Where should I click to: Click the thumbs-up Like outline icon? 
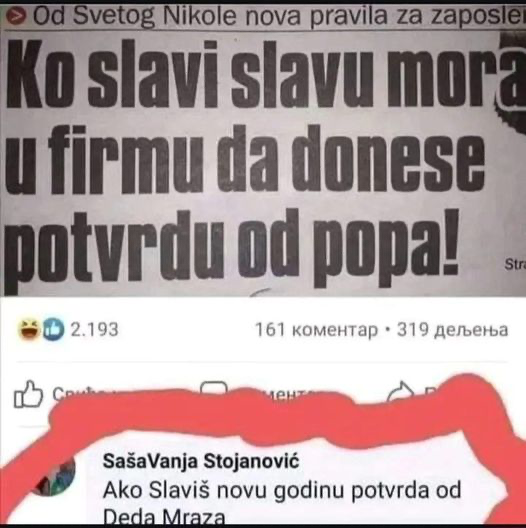pyautogui.click(x=28, y=394)
